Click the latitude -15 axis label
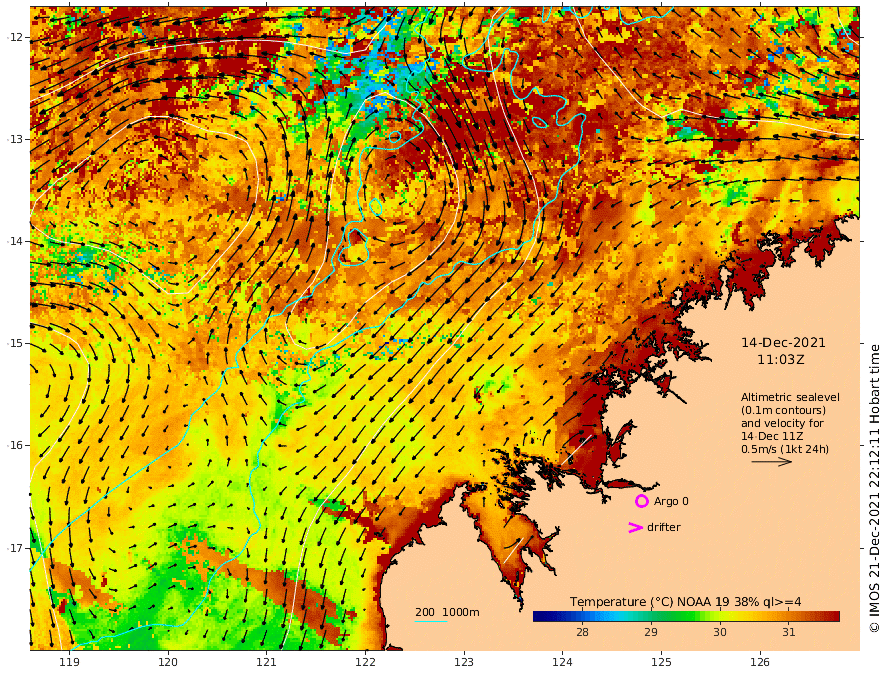The width and height of the screenshot is (880, 680). pyautogui.click(x=15, y=343)
